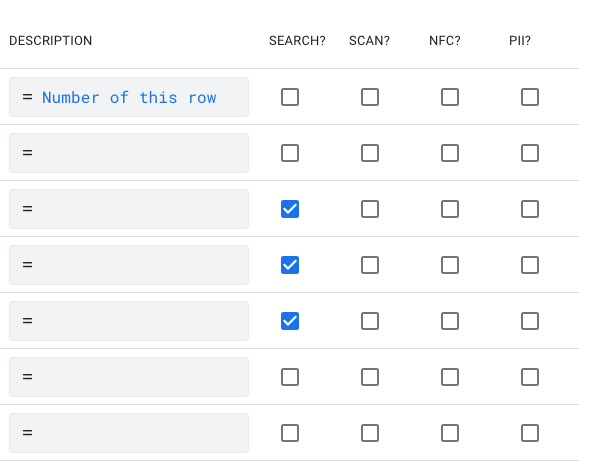This screenshot has width=614, height=474.
Task: Tick PII? checkbox in last row
Action: [x=530, y=433]
